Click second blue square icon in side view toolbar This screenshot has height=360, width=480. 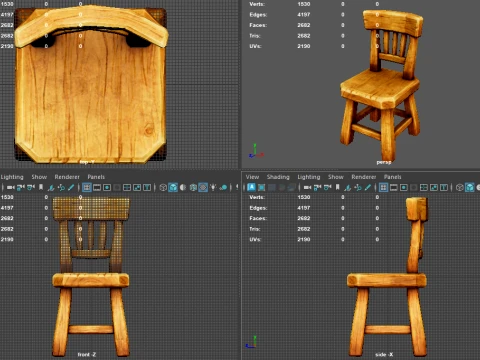tap(262, 187)
